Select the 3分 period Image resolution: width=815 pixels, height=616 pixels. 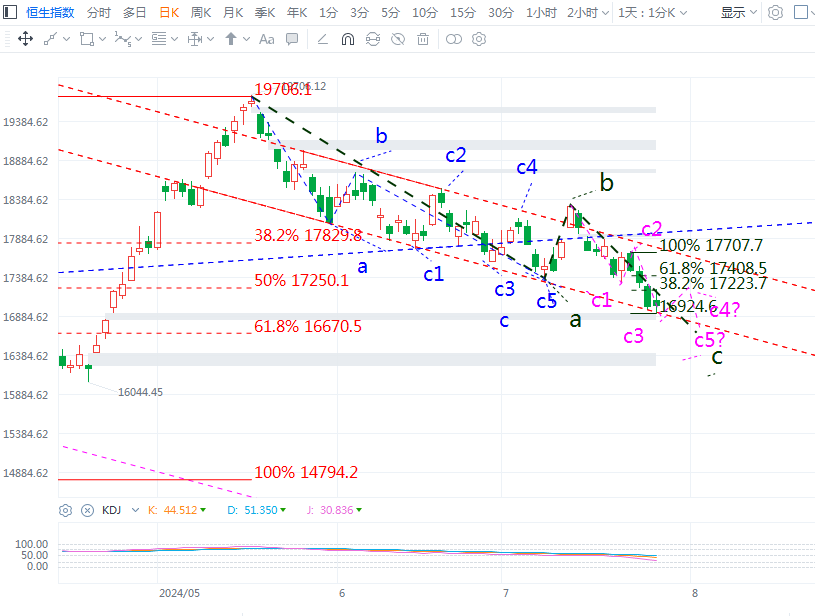[359, 12]
